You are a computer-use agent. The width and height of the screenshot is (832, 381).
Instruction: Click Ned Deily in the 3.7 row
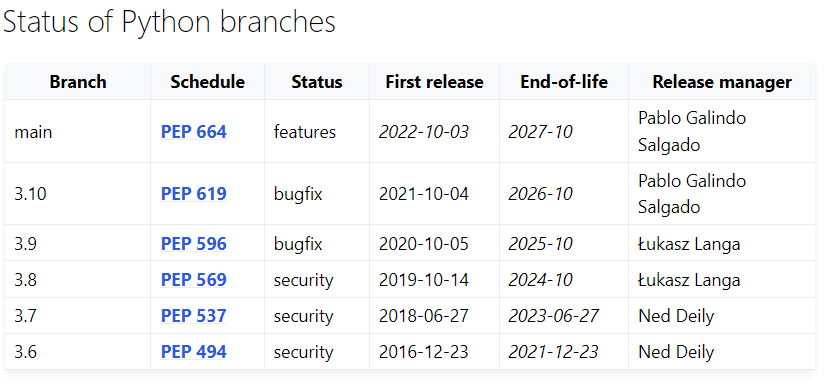click(677, 316)
